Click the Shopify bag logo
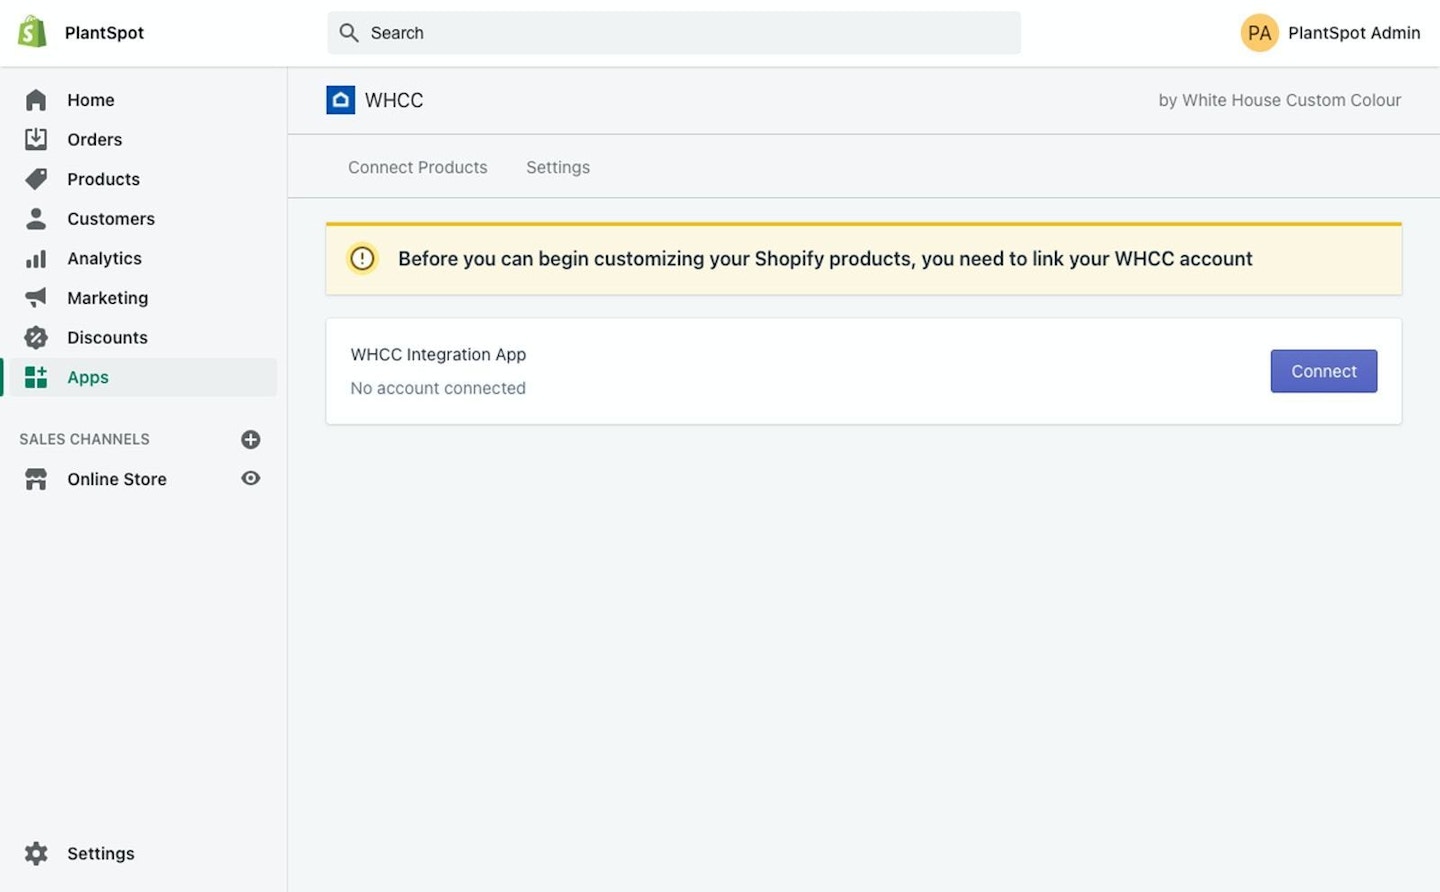1440x892 pixels. 33,32
